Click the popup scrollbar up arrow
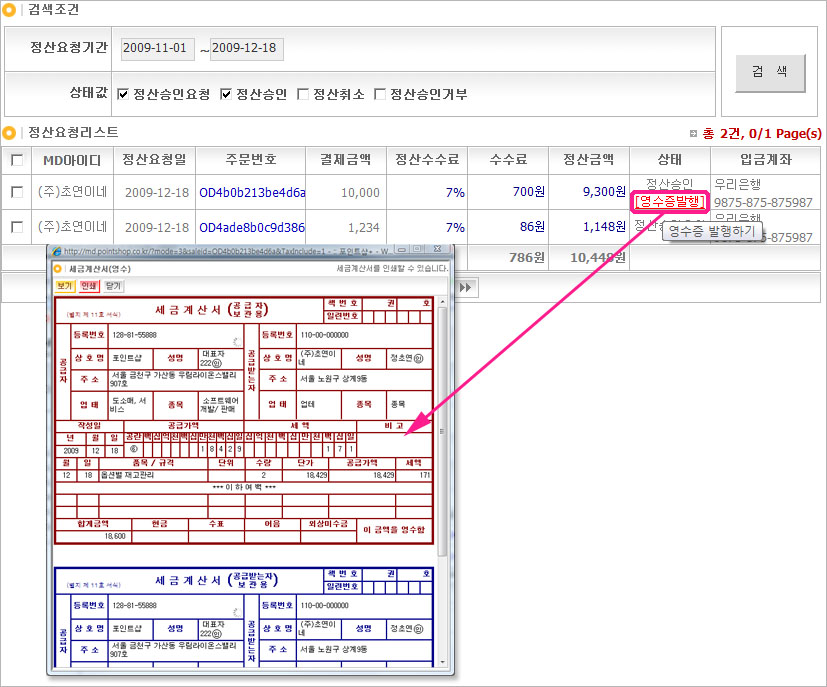The width and height of the screenshot is (827, 687). pos(443,284)
